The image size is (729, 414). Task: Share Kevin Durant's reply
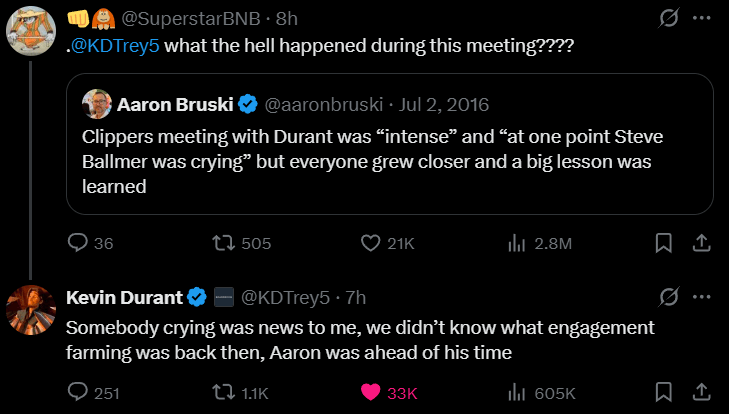[701, 393]
